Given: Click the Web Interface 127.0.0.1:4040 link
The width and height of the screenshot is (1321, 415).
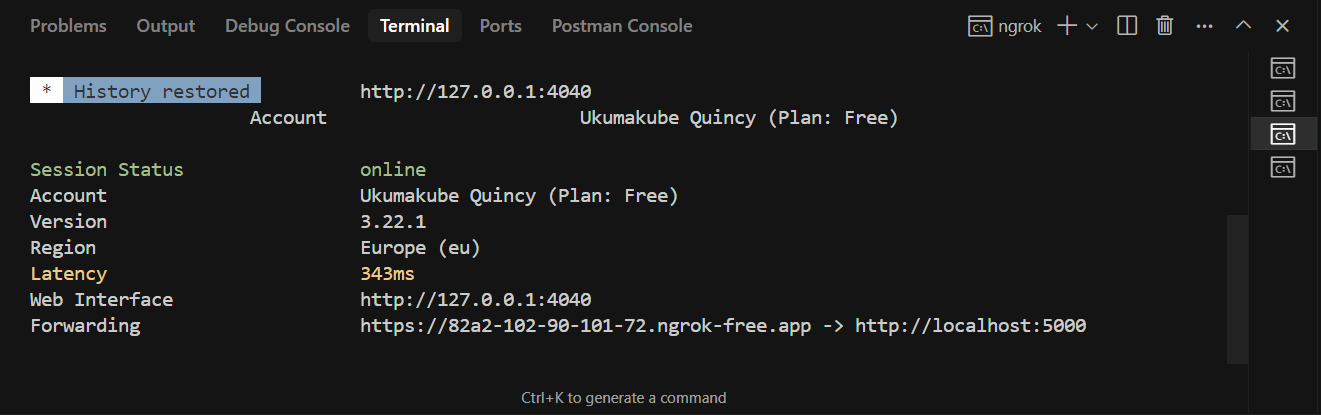Looking at the screenshot, I should point(475,300).
